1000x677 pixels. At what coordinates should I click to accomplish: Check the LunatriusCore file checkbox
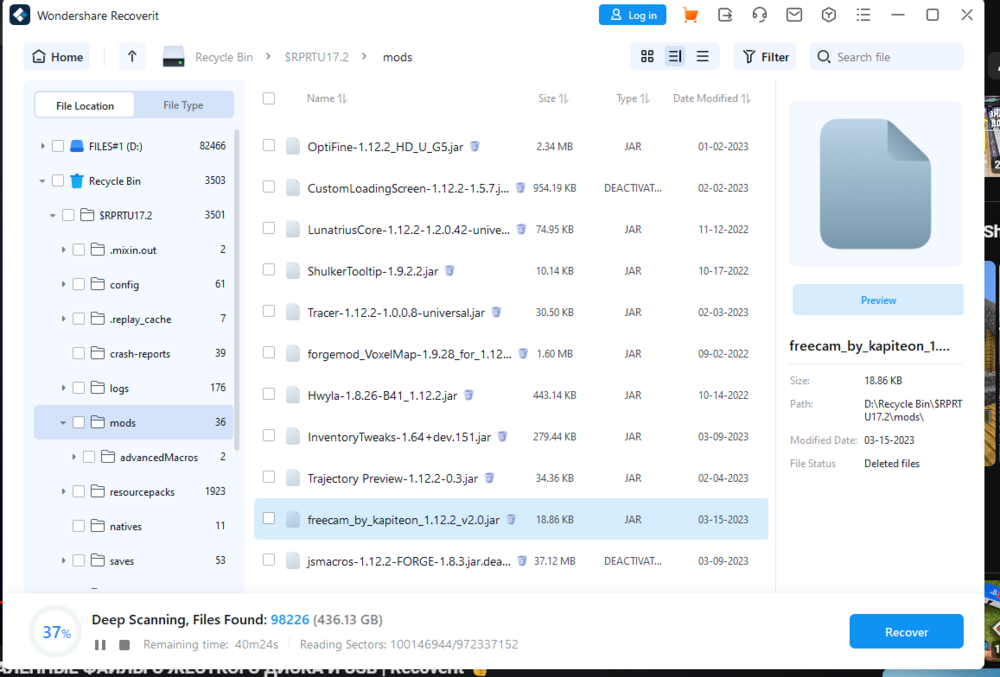click(x=269, y=229)
